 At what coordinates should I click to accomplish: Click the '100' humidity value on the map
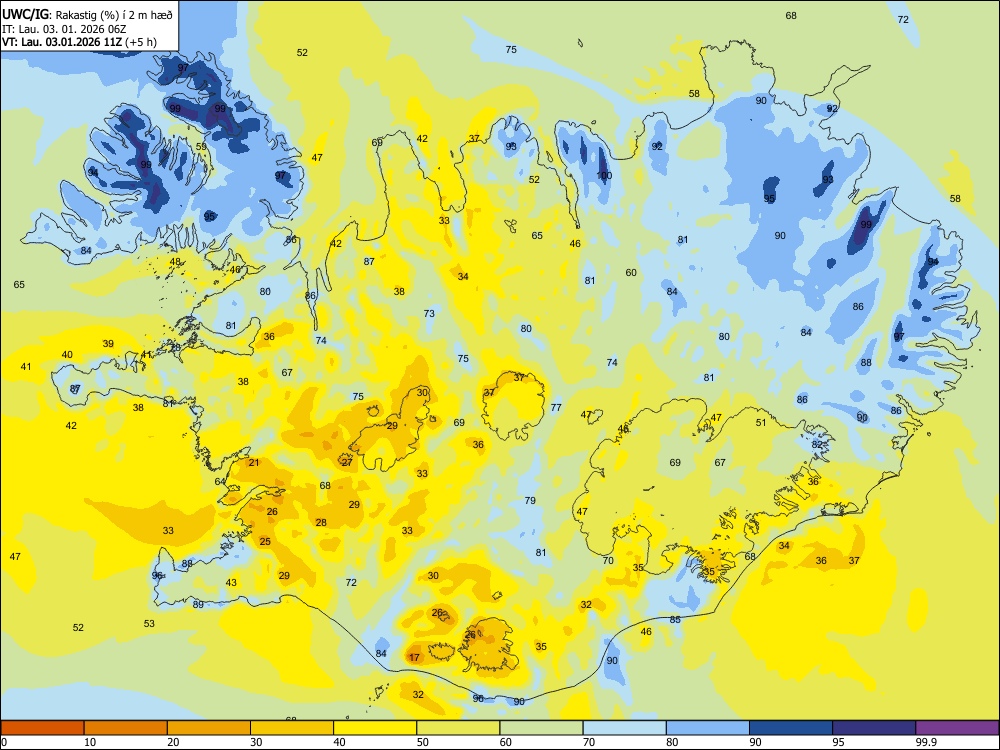tap(604, 175)
